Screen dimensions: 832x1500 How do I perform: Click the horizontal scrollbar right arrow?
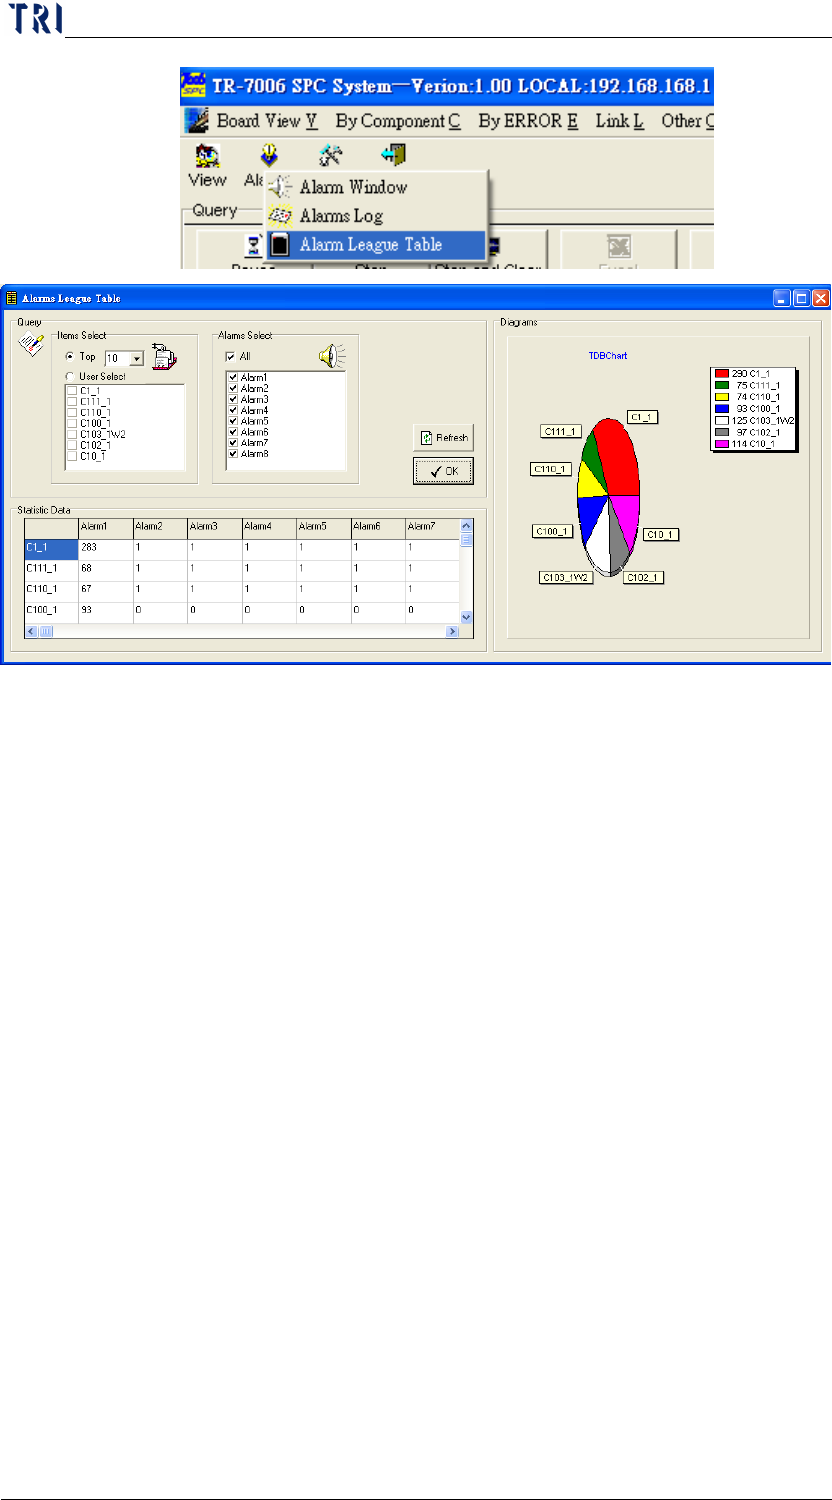click(x=453, y=631)
